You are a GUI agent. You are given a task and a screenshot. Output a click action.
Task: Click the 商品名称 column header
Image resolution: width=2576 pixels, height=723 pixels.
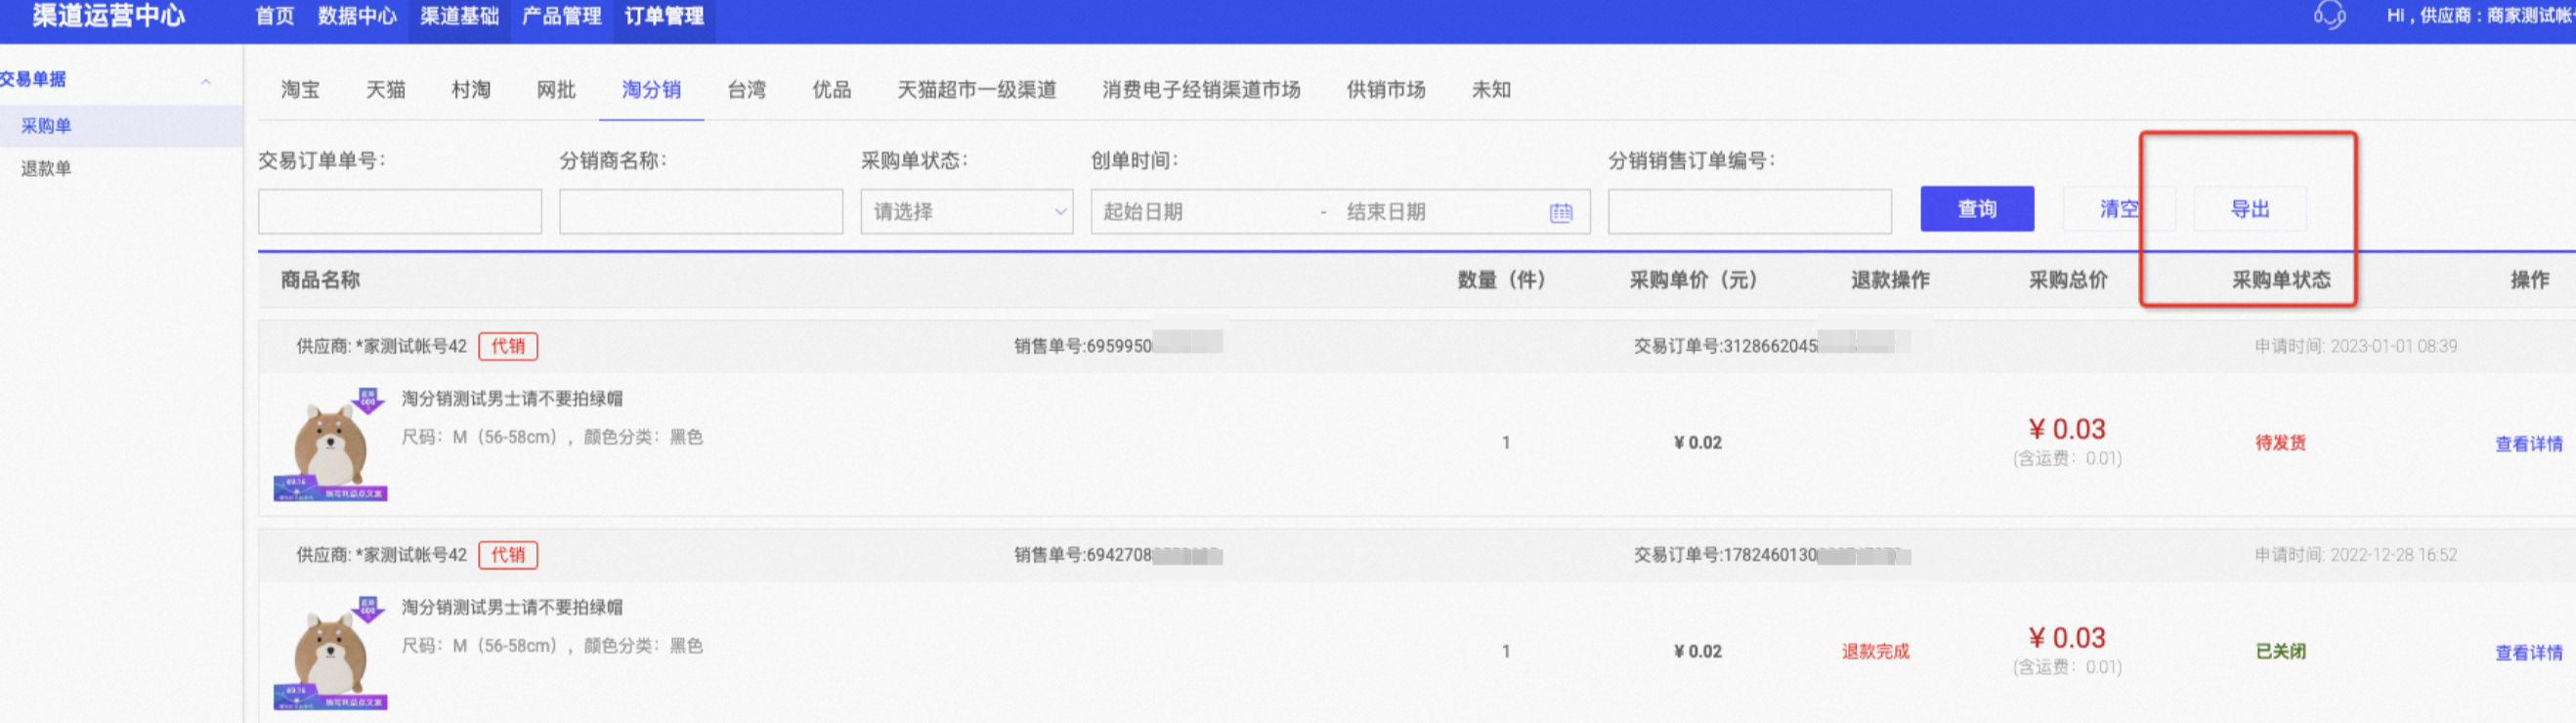320,280
